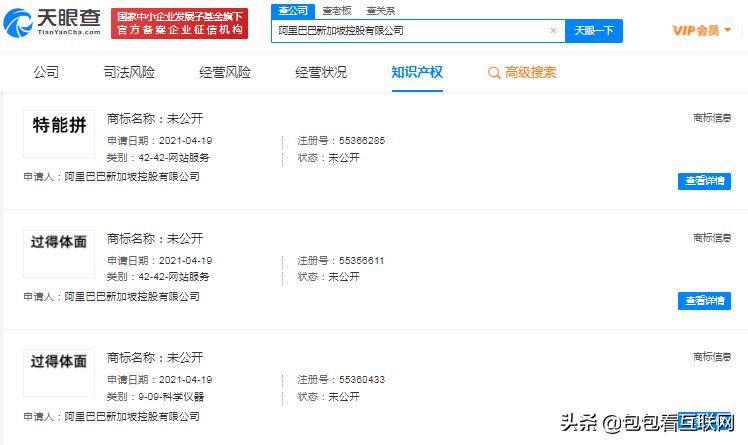The width and height of the screenshot is (748, 445).
Task: View details for trademark 55366285
Action: click(704, 181)
